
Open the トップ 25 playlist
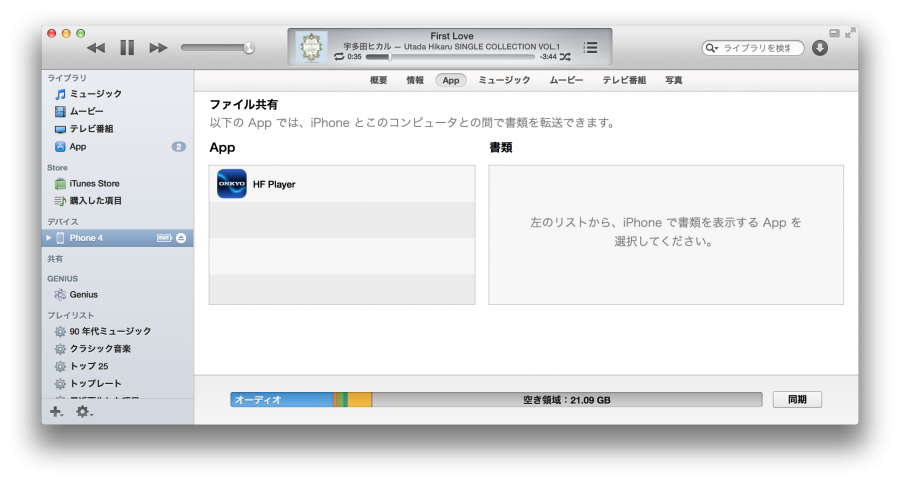coord(117,366)
